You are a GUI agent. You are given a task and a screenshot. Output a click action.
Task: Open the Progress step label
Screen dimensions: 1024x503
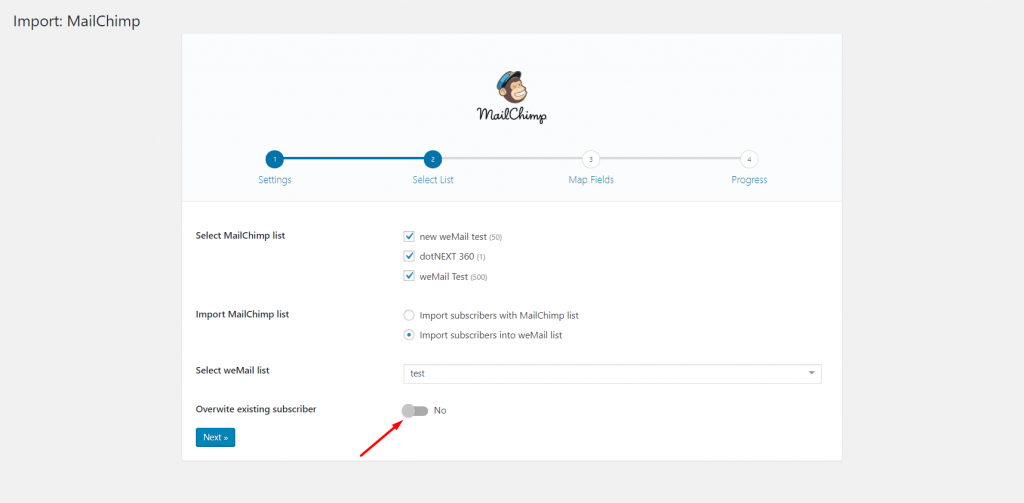(x=749, y=180)
